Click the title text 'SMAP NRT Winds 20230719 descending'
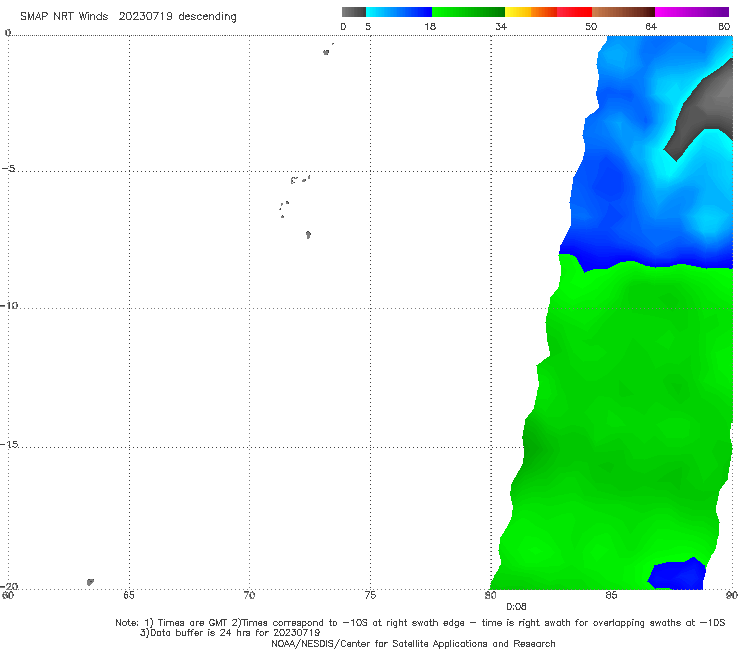740x650 pixels. click(128, 17)
